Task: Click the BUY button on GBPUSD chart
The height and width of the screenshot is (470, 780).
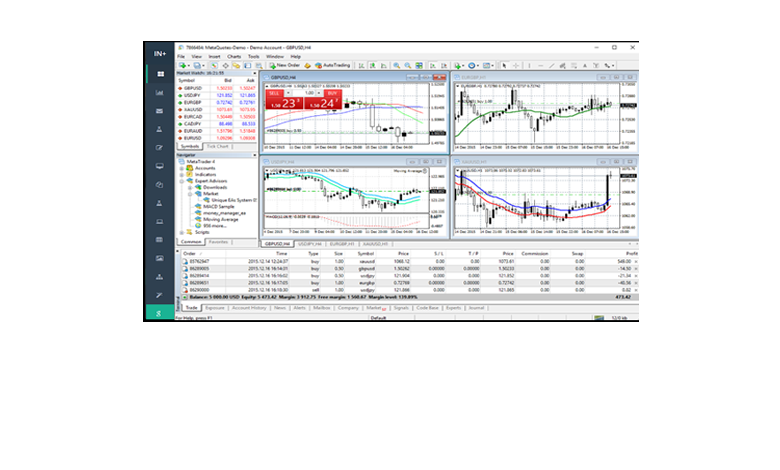Action: [332, 93]
